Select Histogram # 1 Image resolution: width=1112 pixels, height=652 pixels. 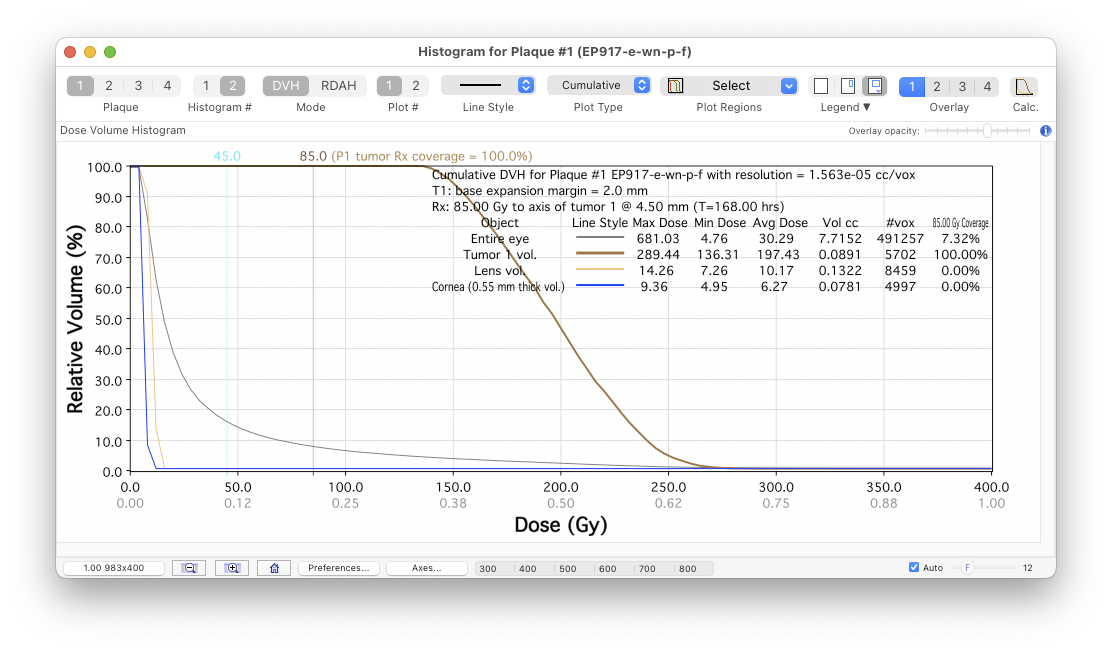[x=206, y=86]
